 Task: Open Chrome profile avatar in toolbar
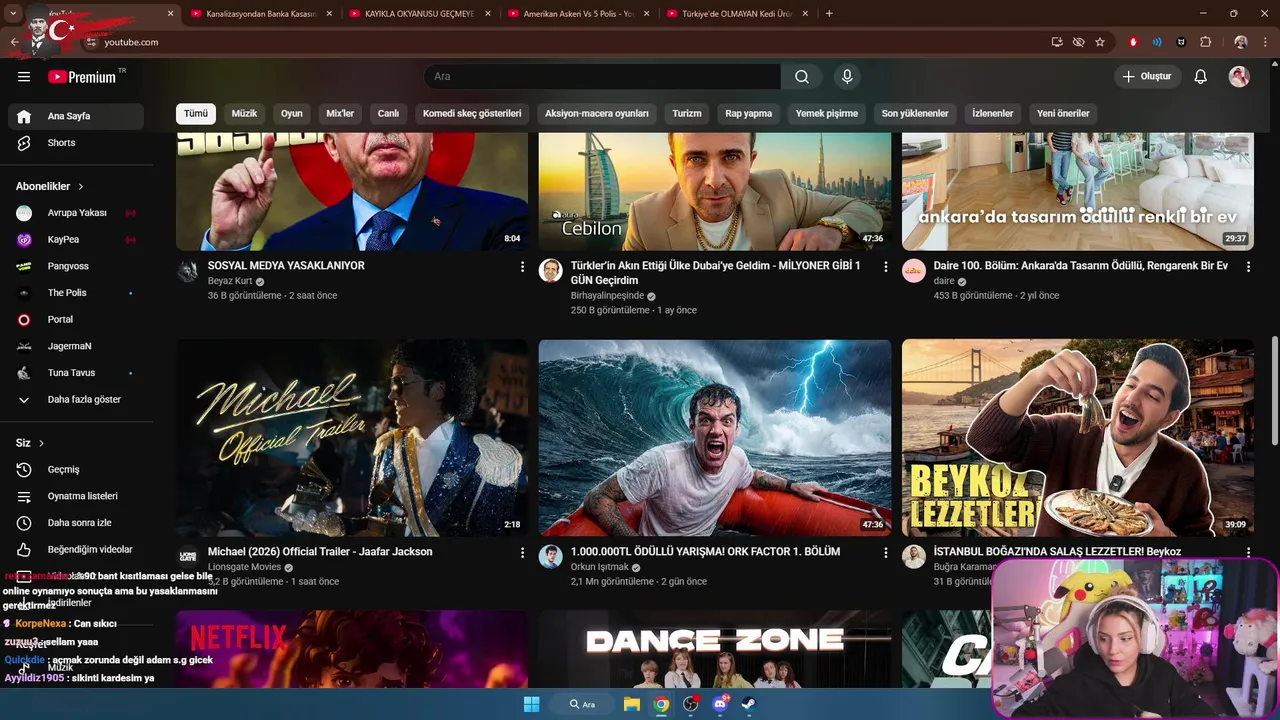tap(1241, 42)
